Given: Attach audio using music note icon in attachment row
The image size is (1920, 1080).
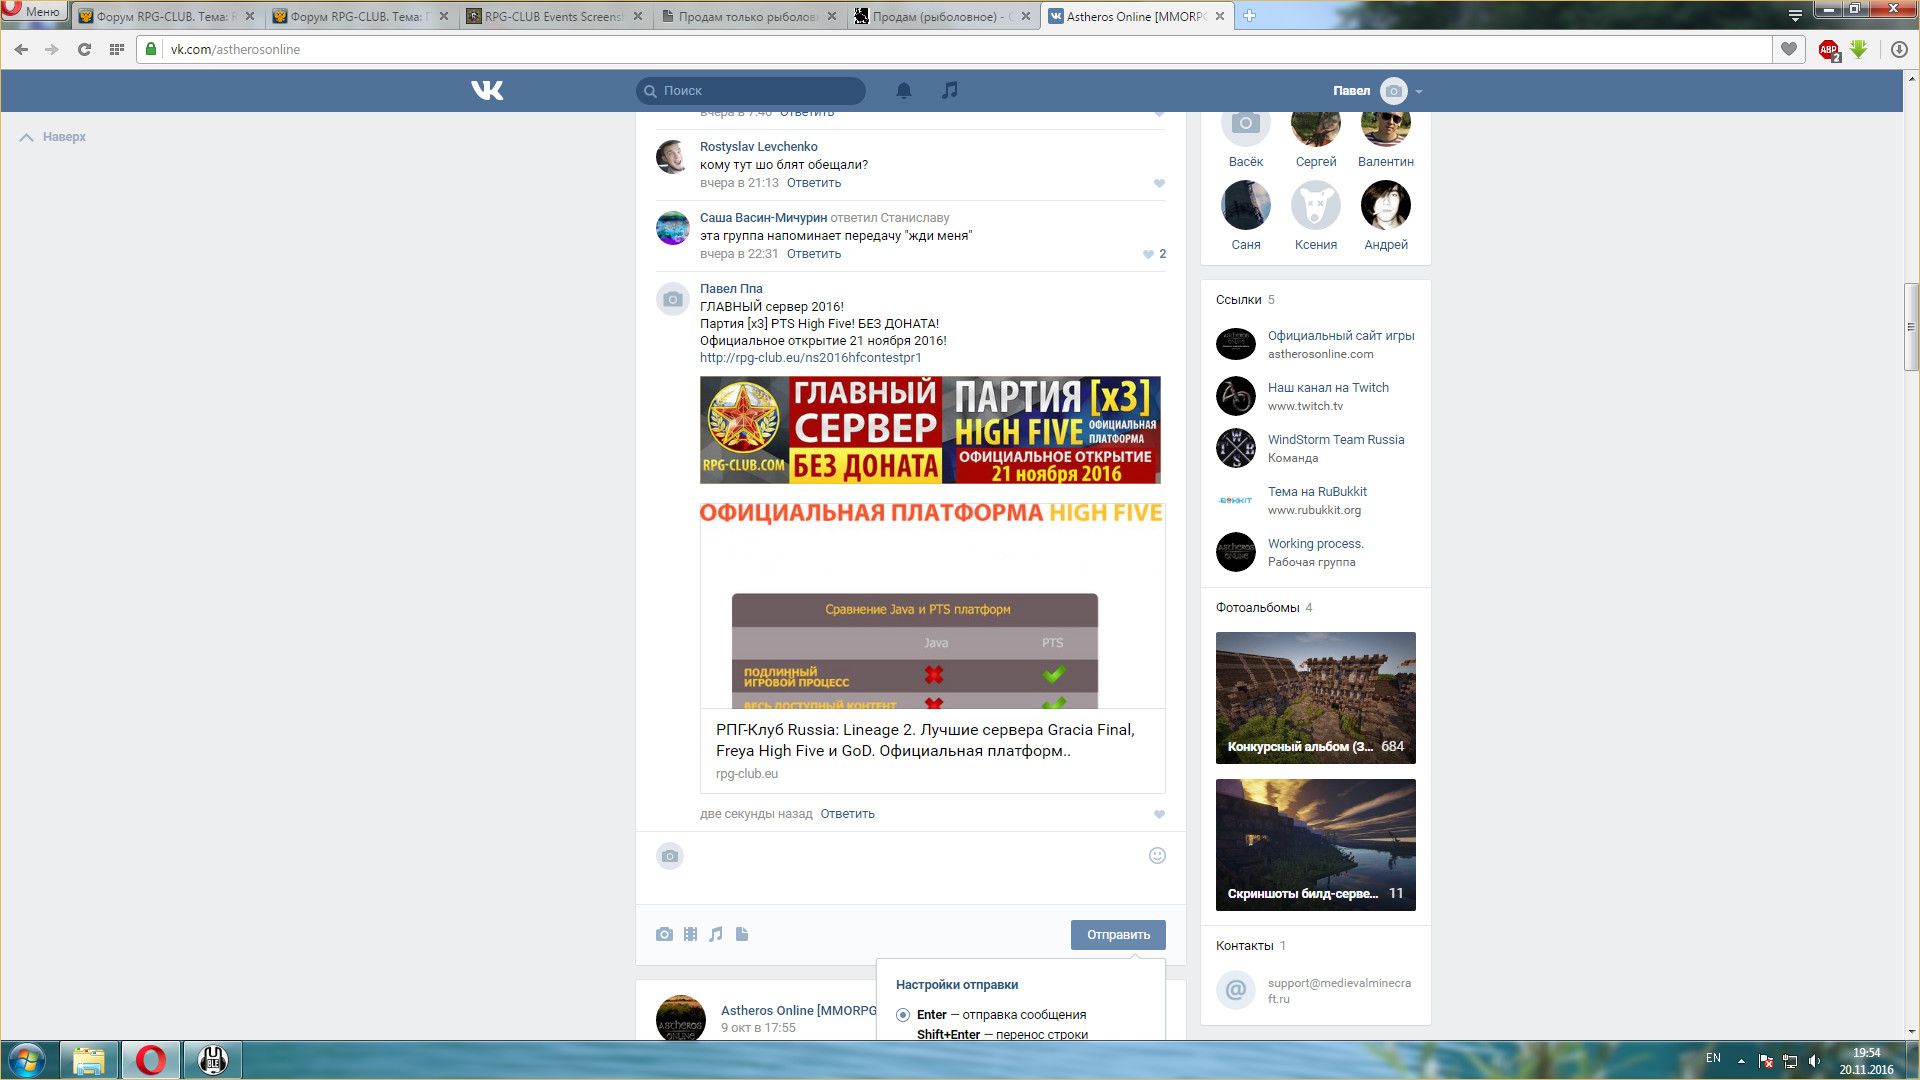Looking at the screenshot, I should point(716,934).
